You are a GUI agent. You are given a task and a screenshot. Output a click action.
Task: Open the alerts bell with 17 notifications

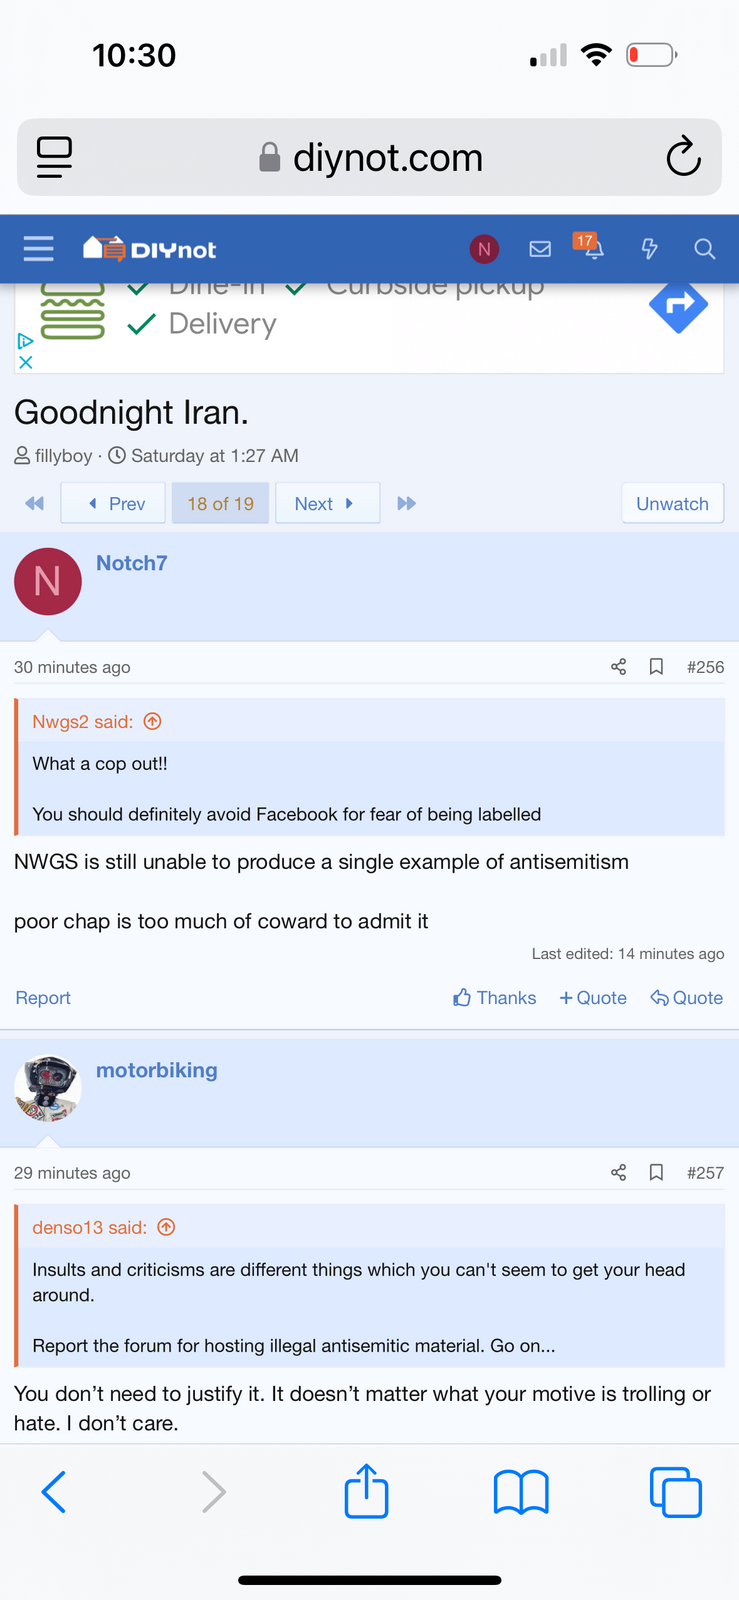(592, 248)
